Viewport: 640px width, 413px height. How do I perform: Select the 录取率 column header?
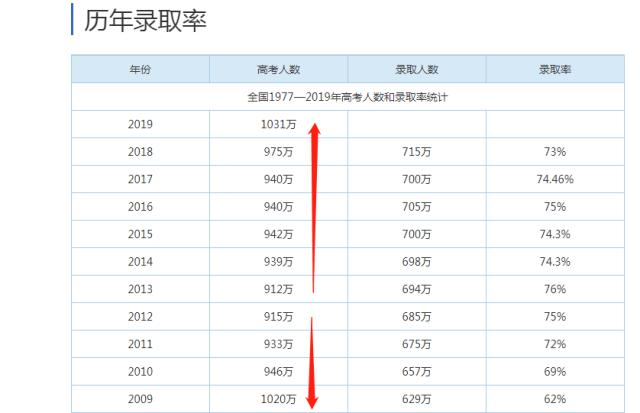click(555, 69)
